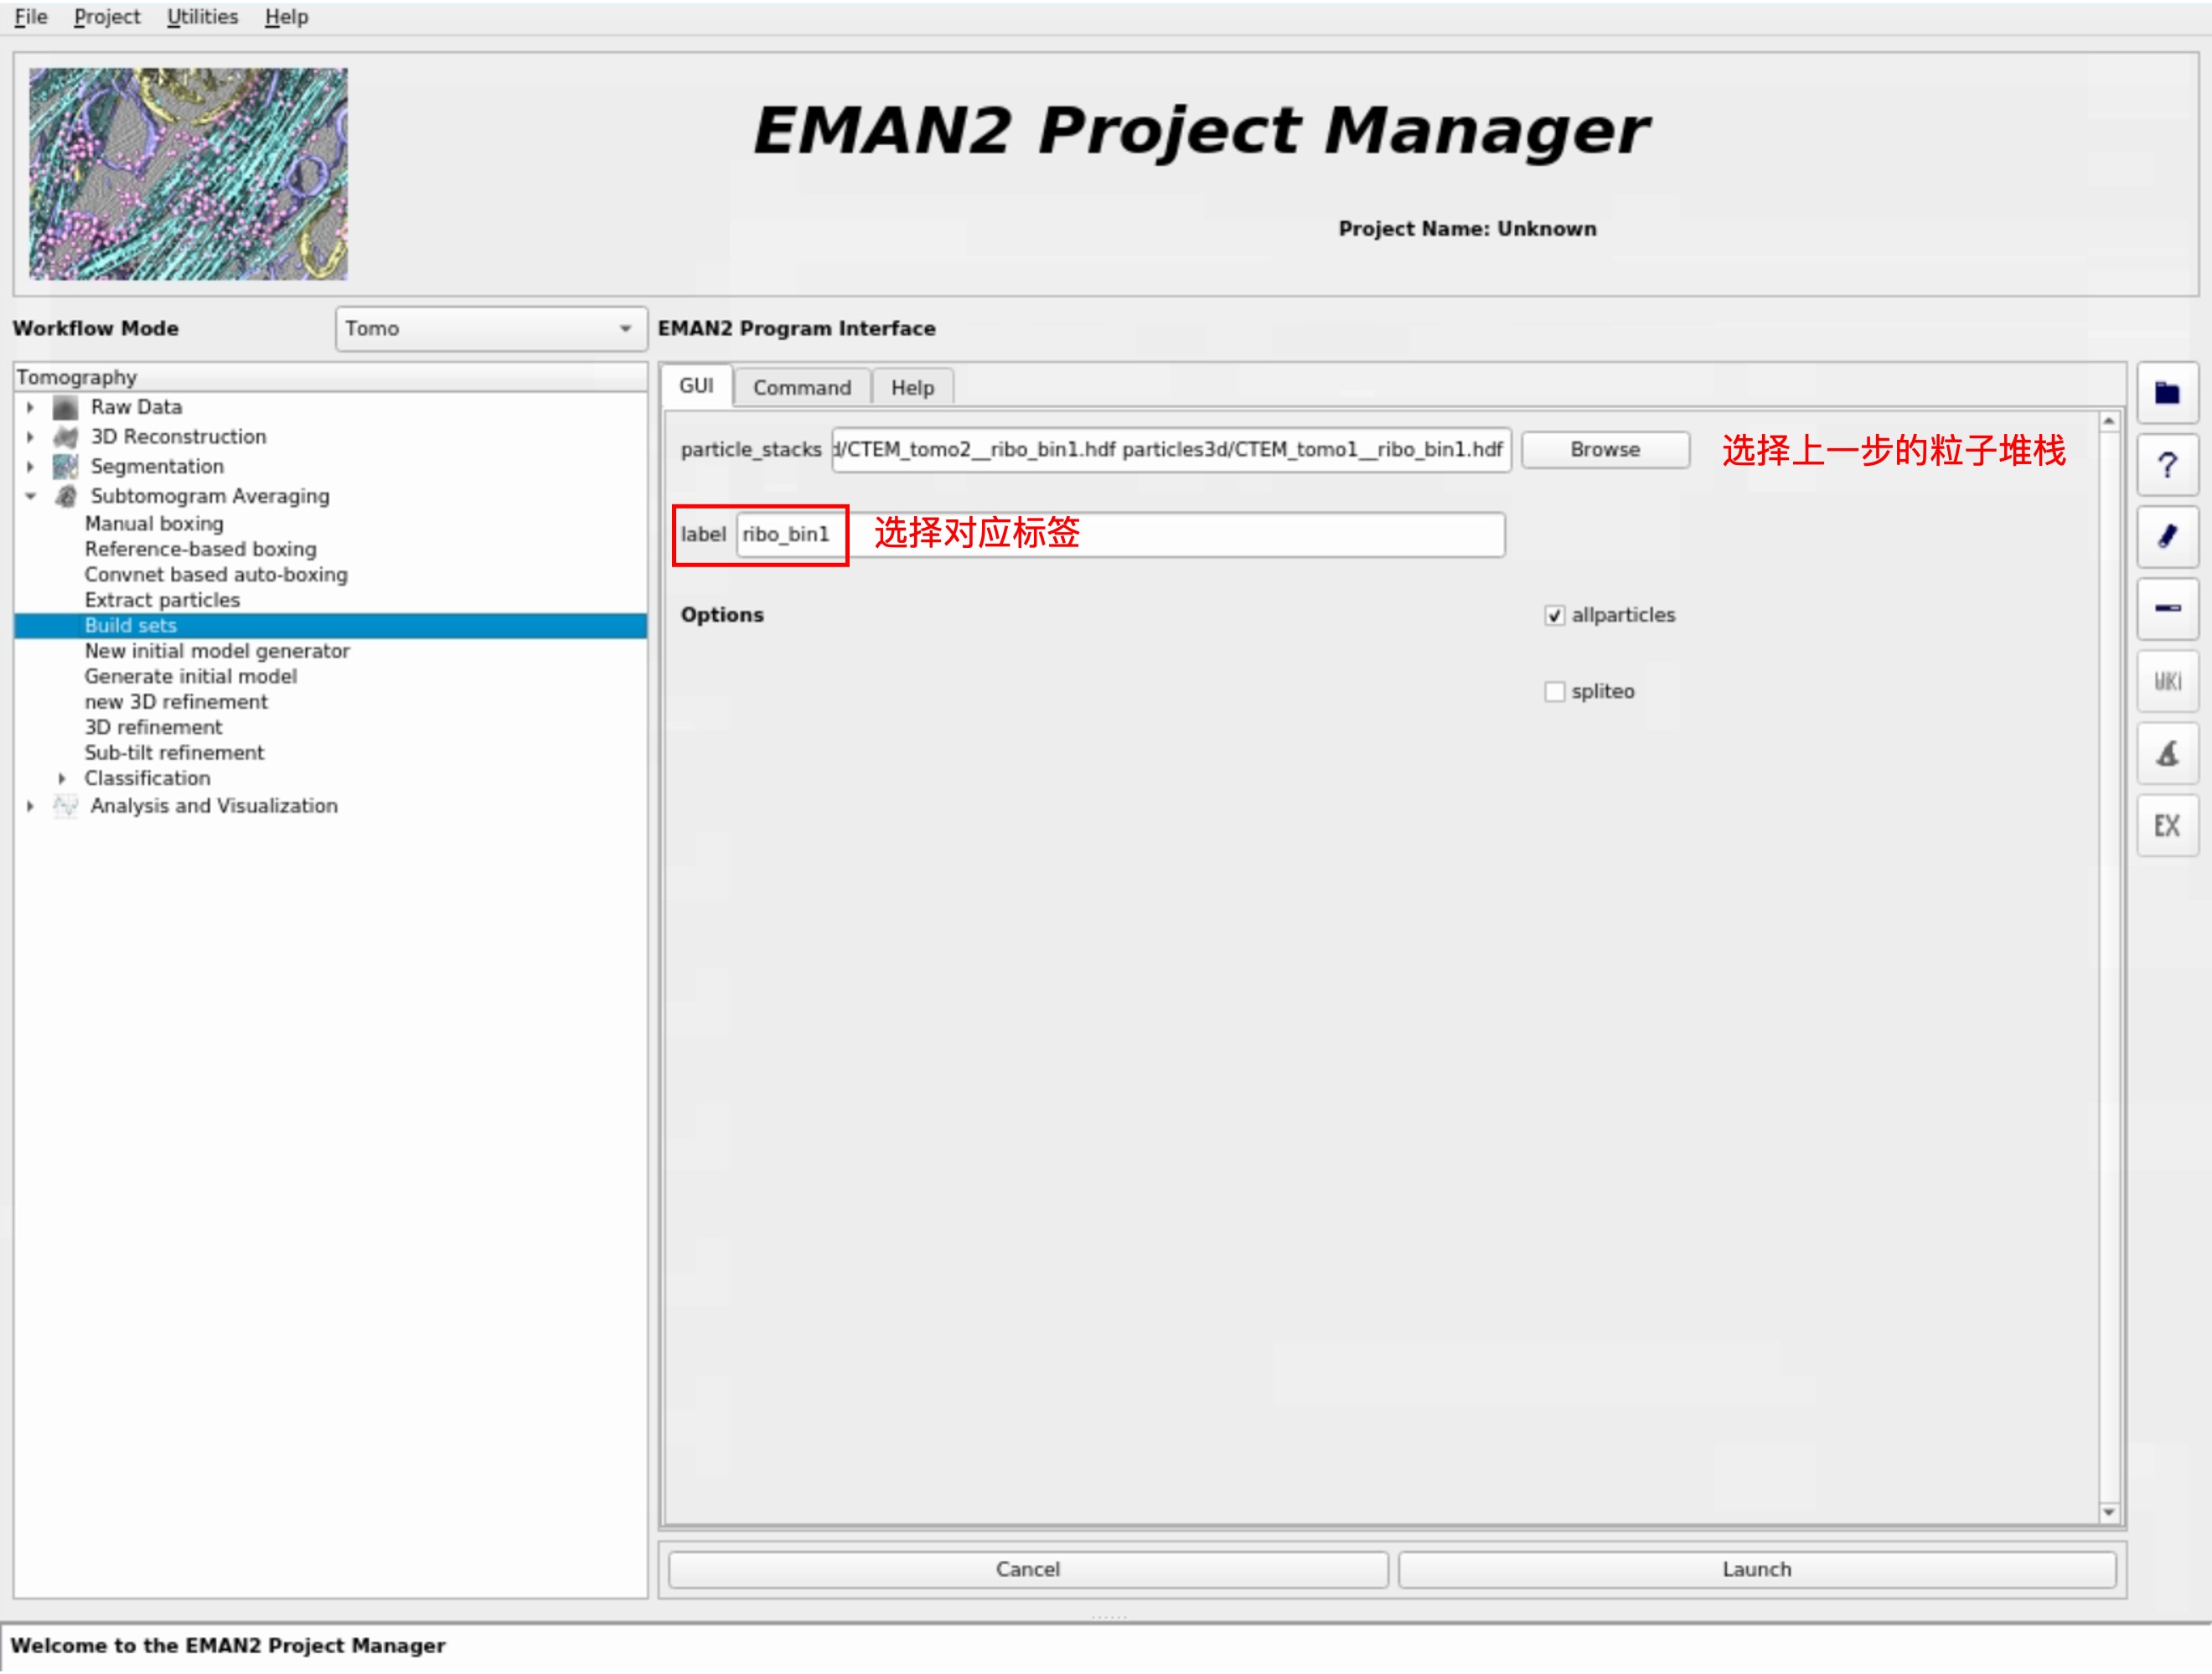Click the Segmentation tree label
The width and height of the screenshot is (2212, 1674).
(157, 467)
